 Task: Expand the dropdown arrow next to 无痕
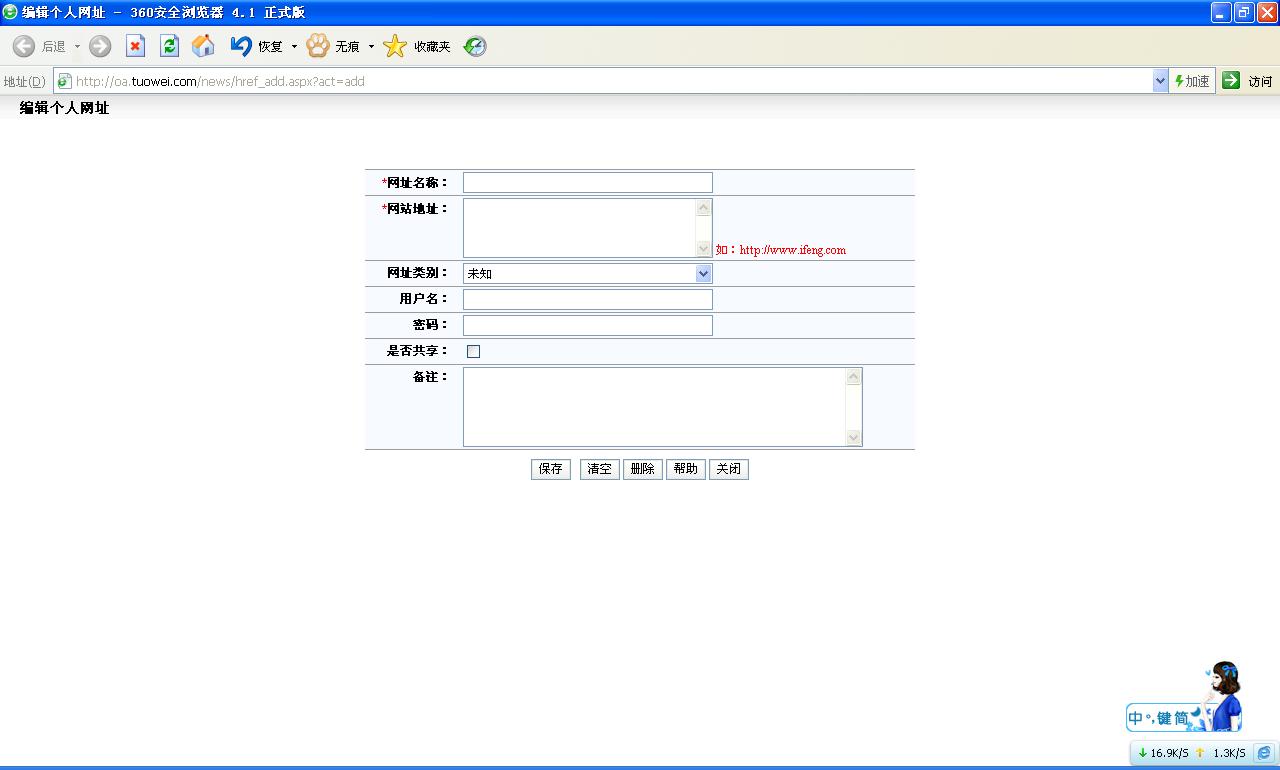click(x=371, y=47)
